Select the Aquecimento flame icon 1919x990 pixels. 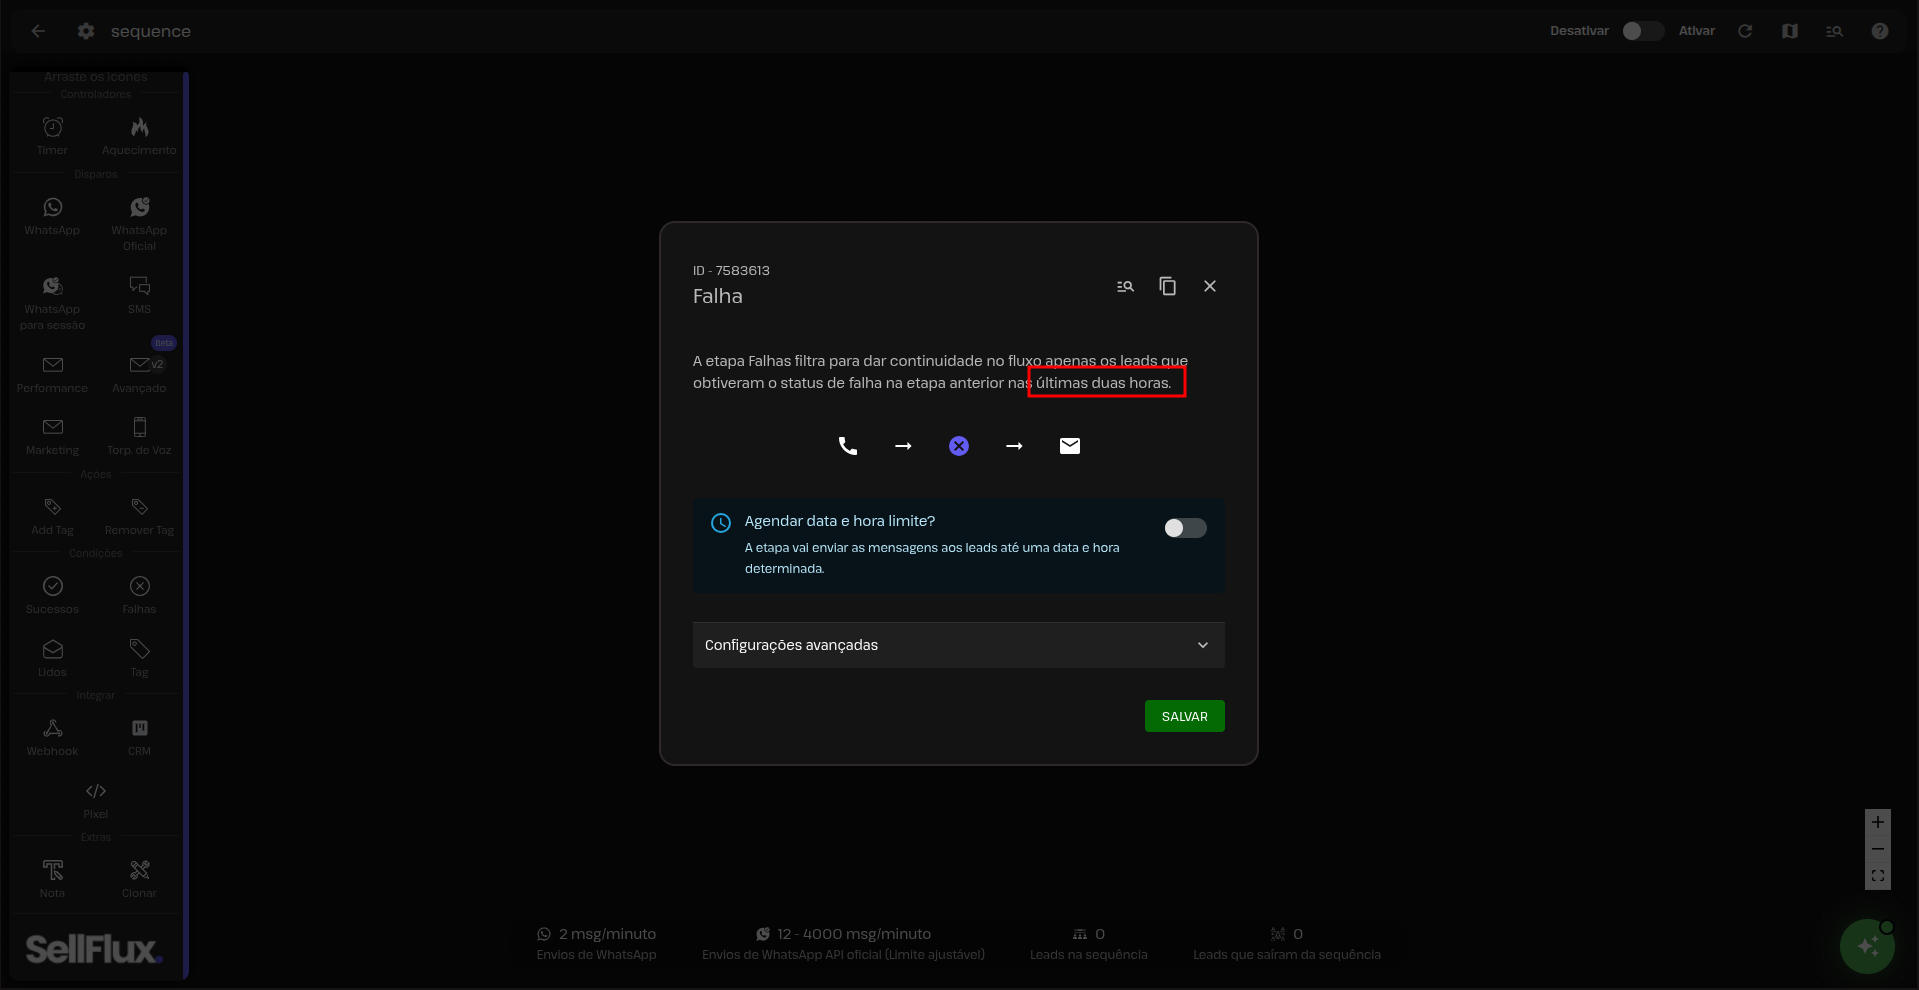click(x=139, y=128)
